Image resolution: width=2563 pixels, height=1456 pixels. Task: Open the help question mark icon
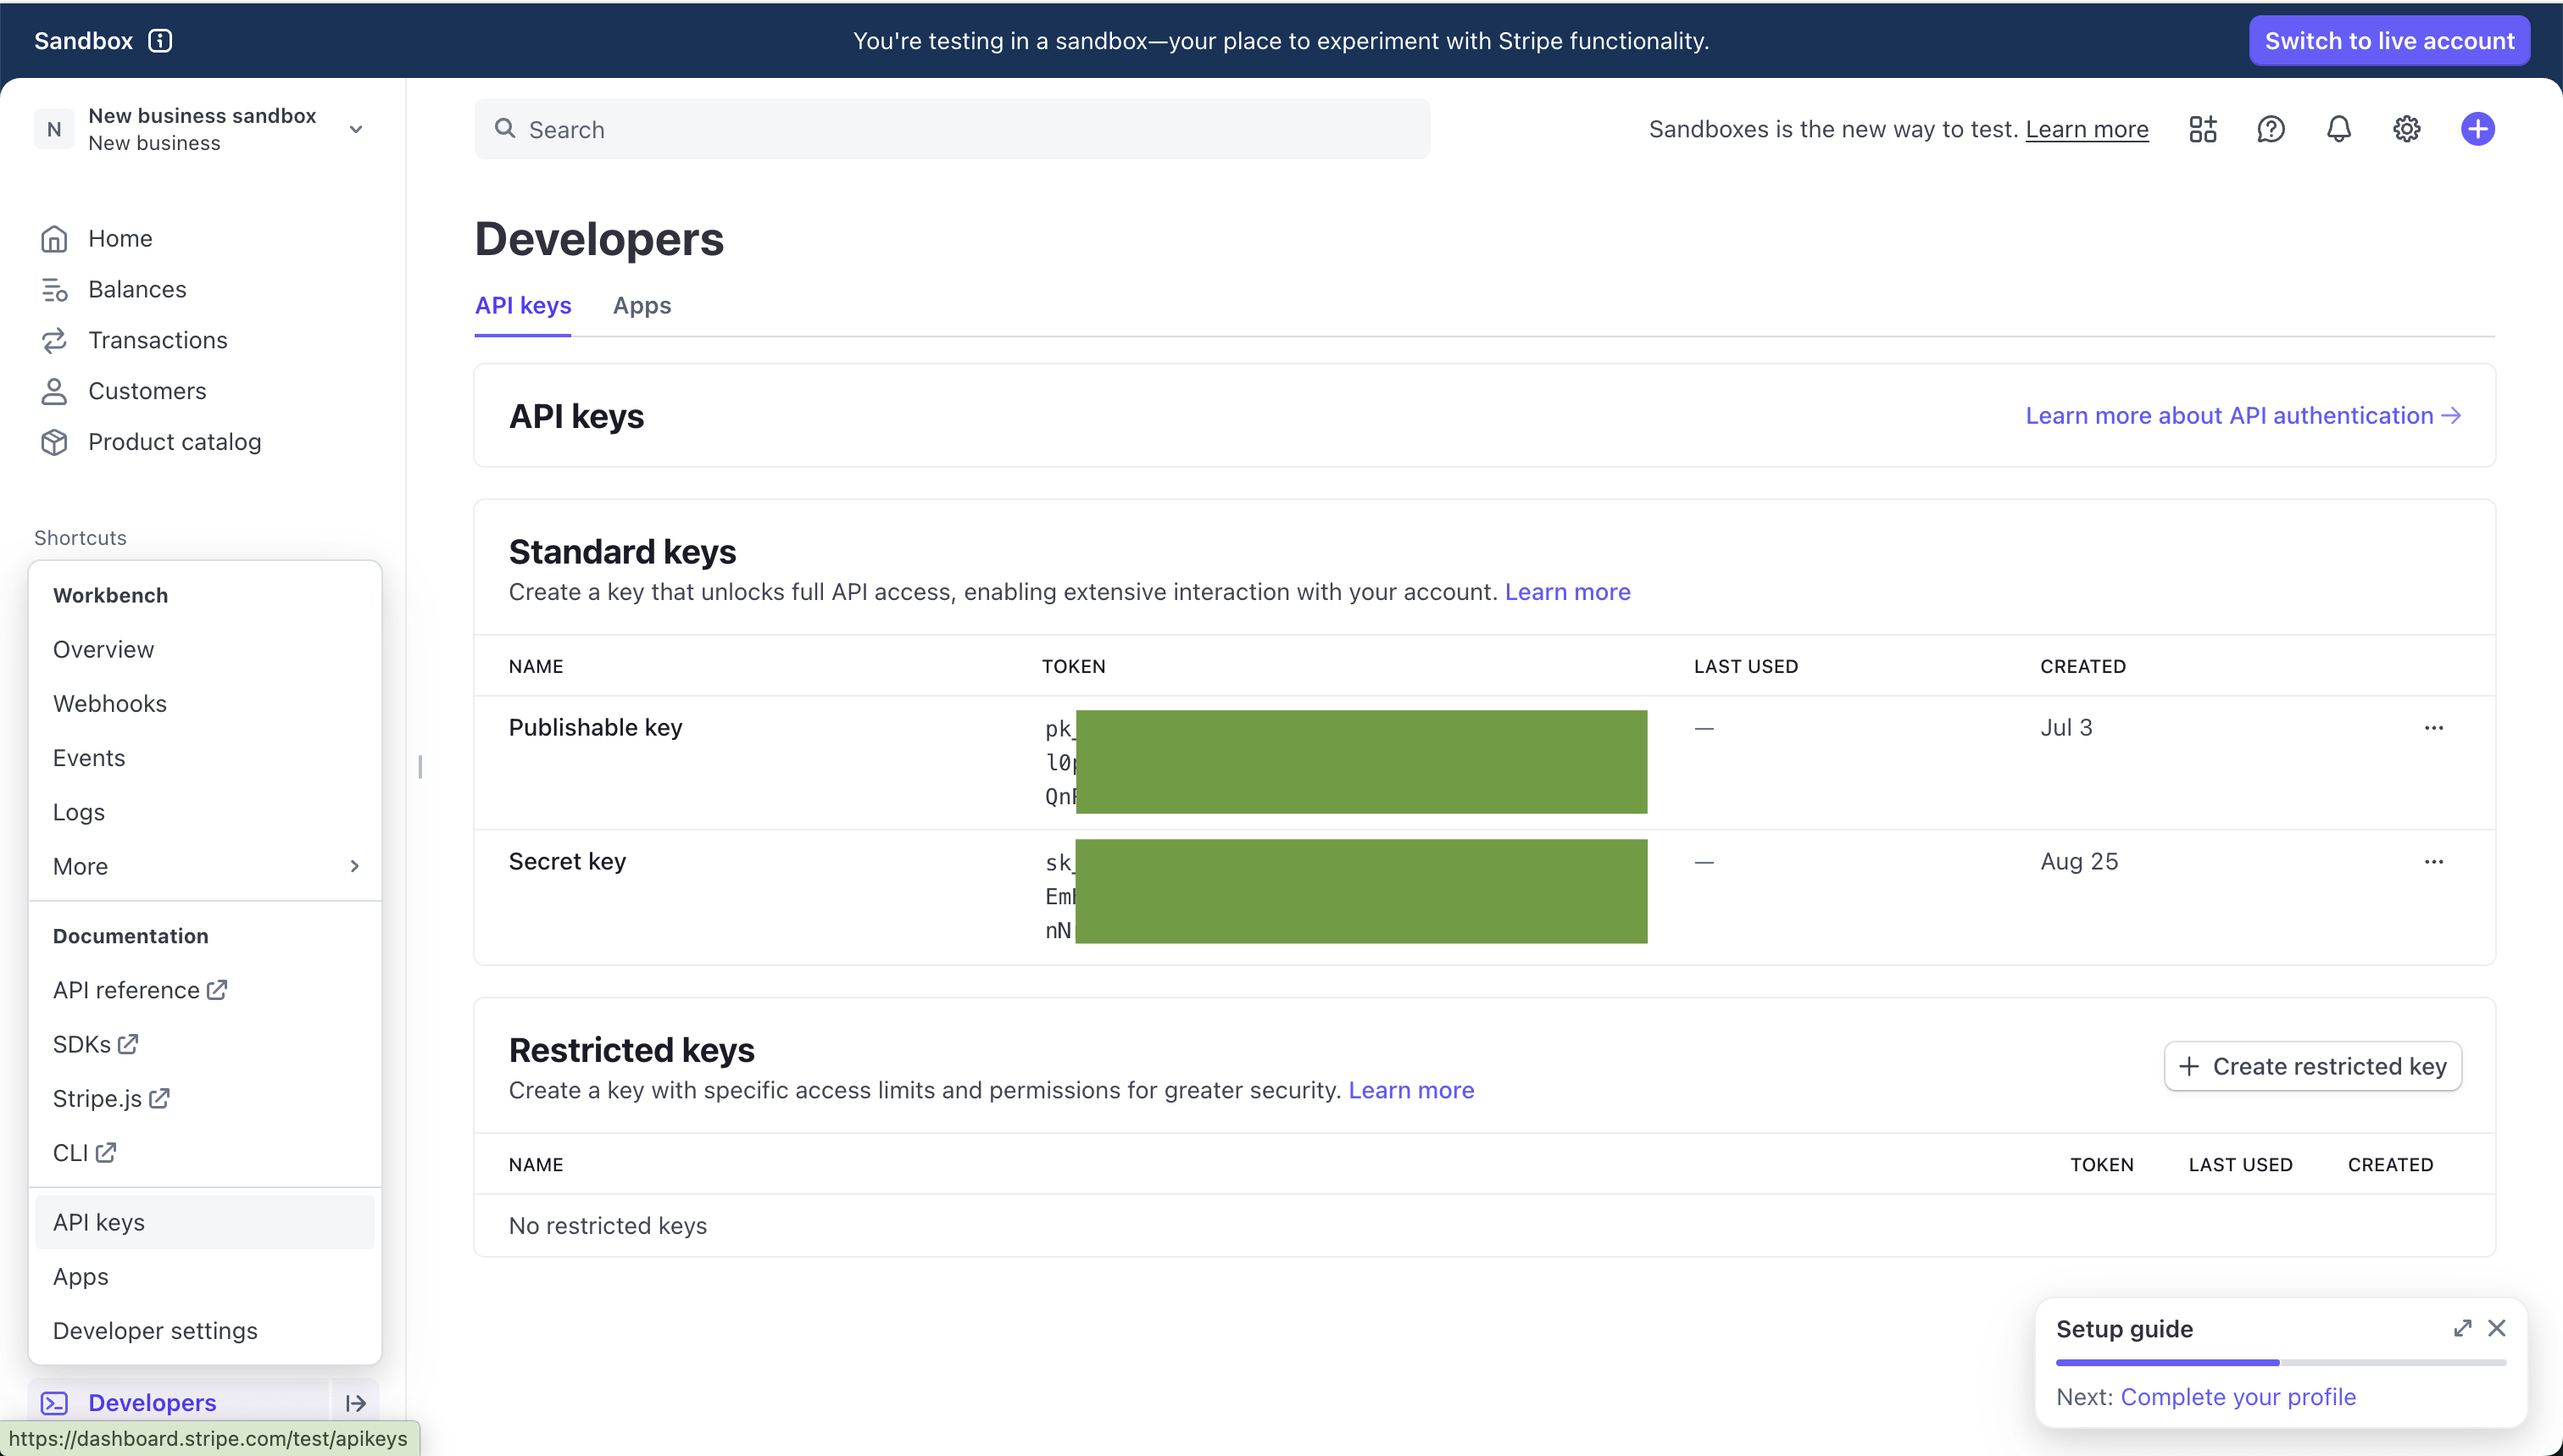pyautogui.click(x=2270, y=129)
